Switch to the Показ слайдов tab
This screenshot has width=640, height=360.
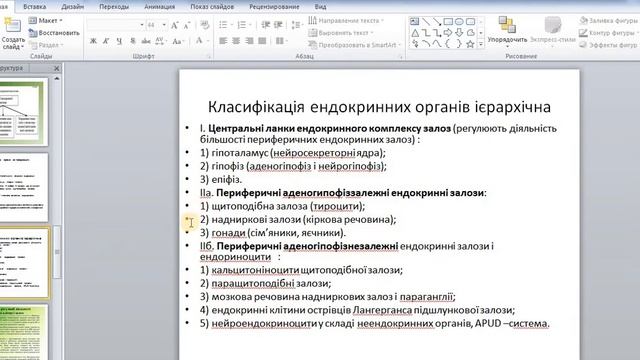click(x=212, y=7)
